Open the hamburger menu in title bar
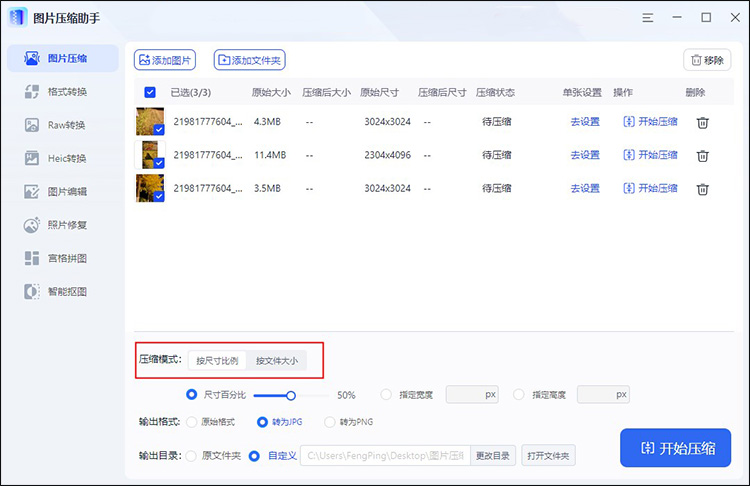The height and width of the screenshot is (486, 750). click(x=648, y=18)
